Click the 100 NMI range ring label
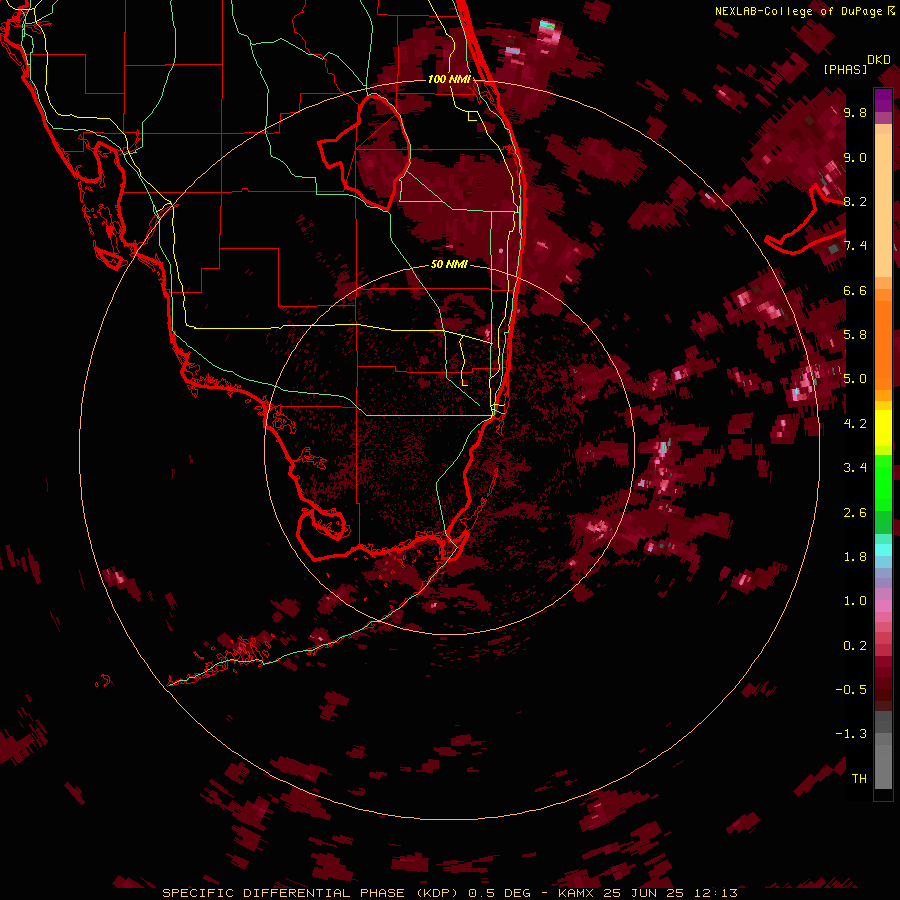 449,79
